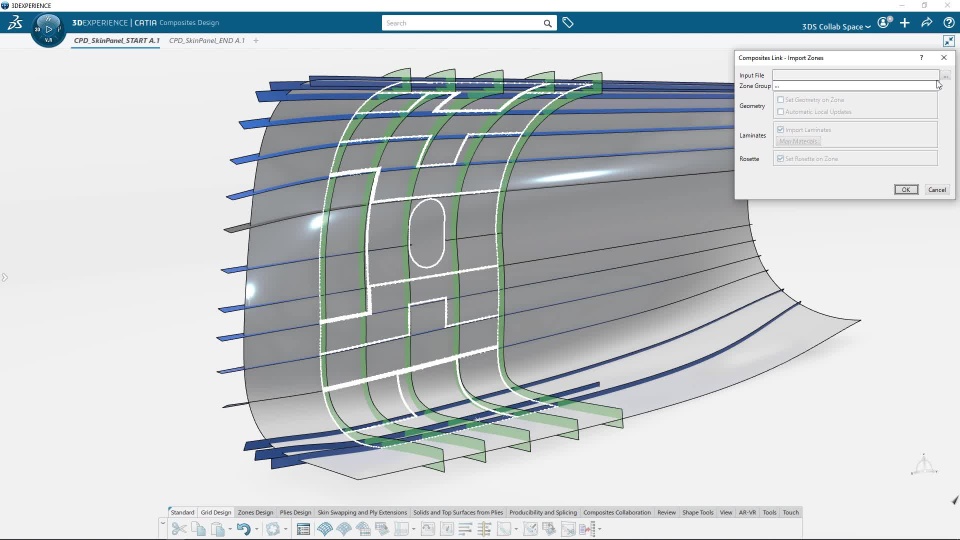Image resolution: width=960 pixels, height=540 pixels.
Task: Click the plus Add icon in top bar
Action: coord(905,23)
